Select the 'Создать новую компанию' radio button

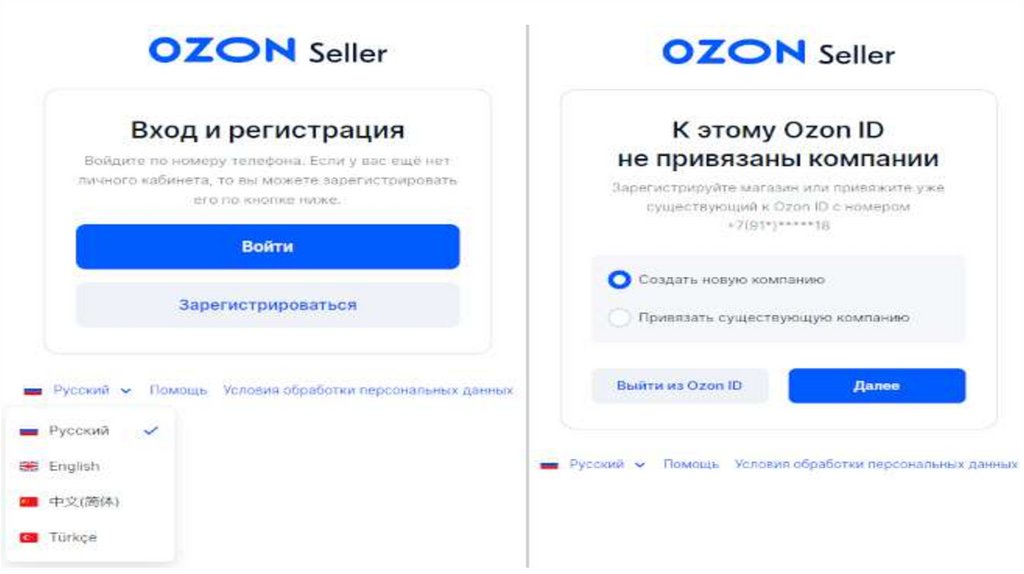click(620, 280)
